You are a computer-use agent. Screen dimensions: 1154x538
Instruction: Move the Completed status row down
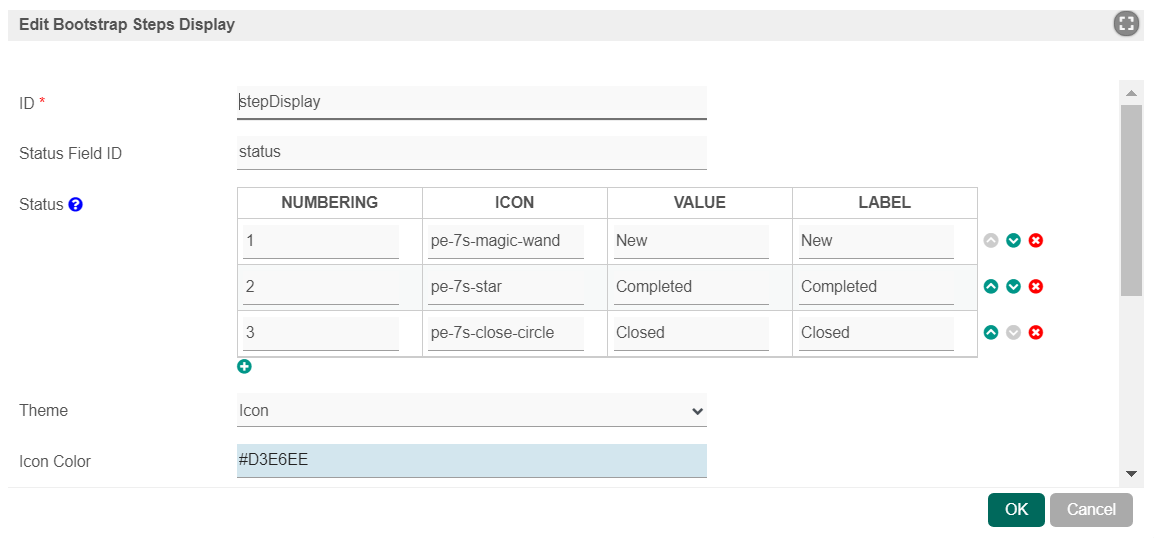[1013, 287]
